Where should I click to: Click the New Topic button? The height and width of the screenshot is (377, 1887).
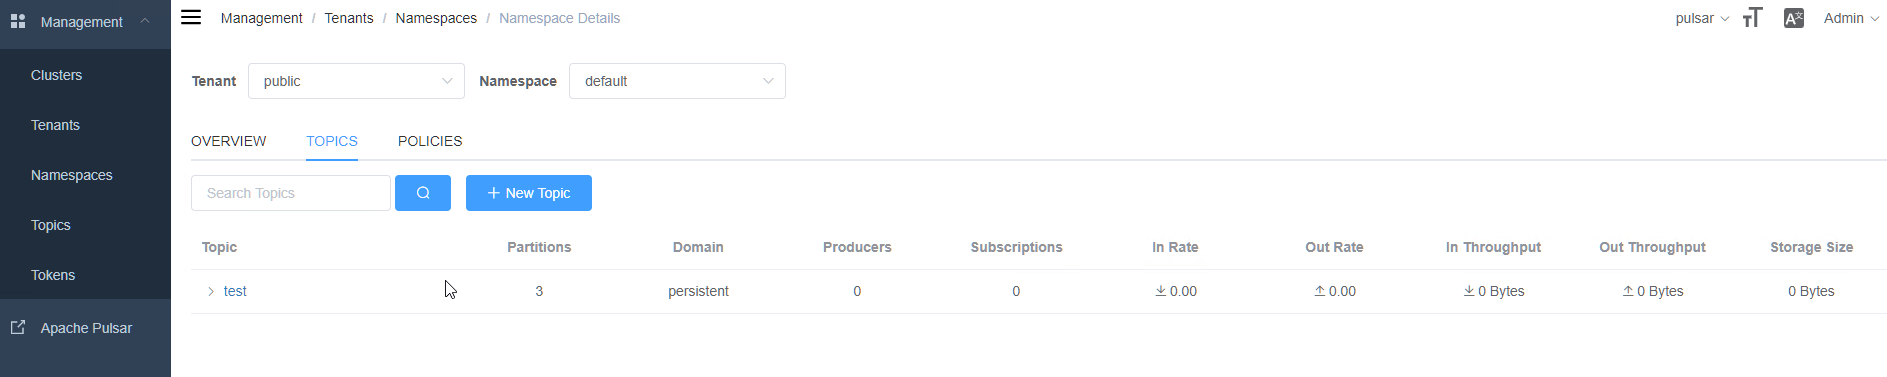(x=529, y=193)
